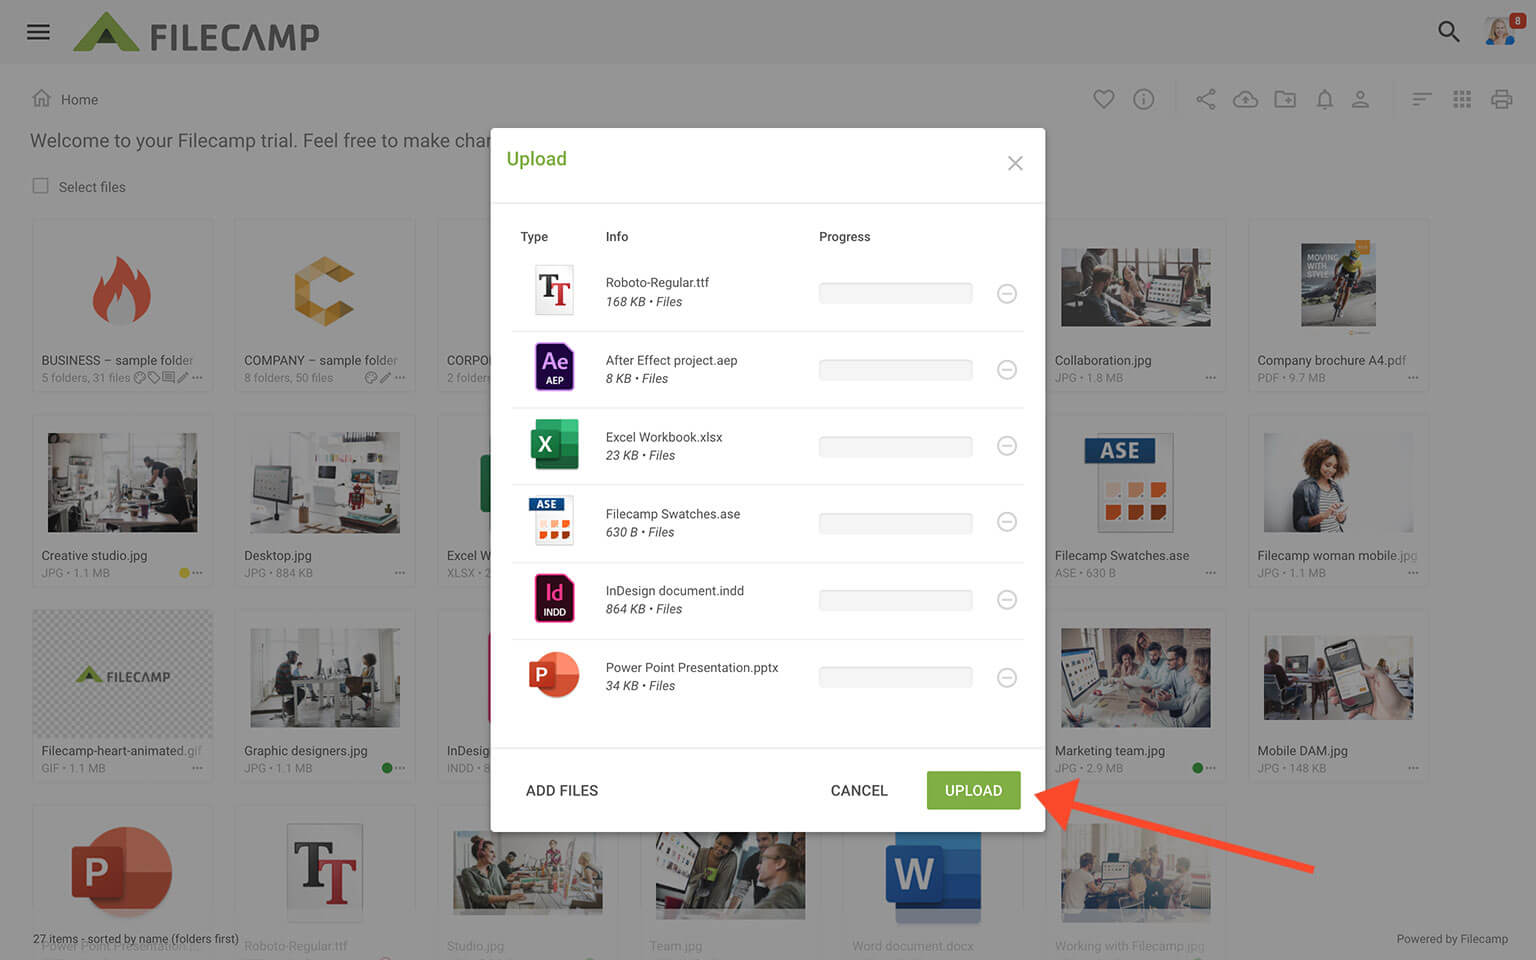Click the Progress column header
This screenshot has width=1536, height=960.
point(844,237)
